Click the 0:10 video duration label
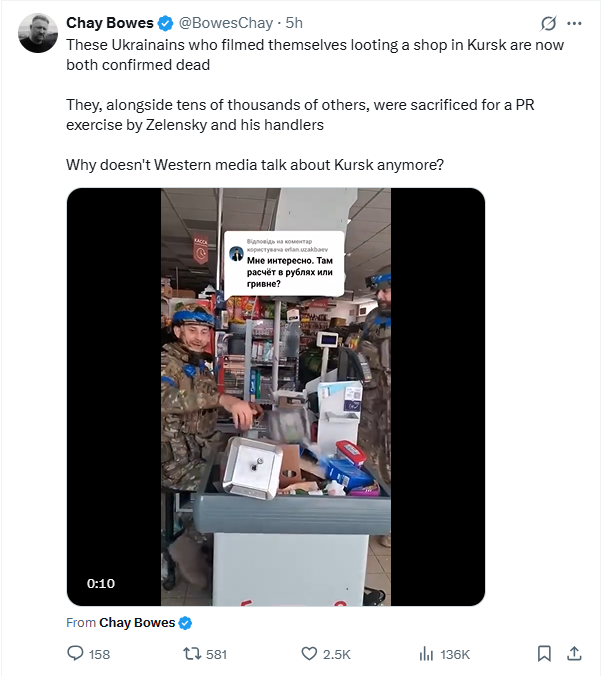 (101, 584)
